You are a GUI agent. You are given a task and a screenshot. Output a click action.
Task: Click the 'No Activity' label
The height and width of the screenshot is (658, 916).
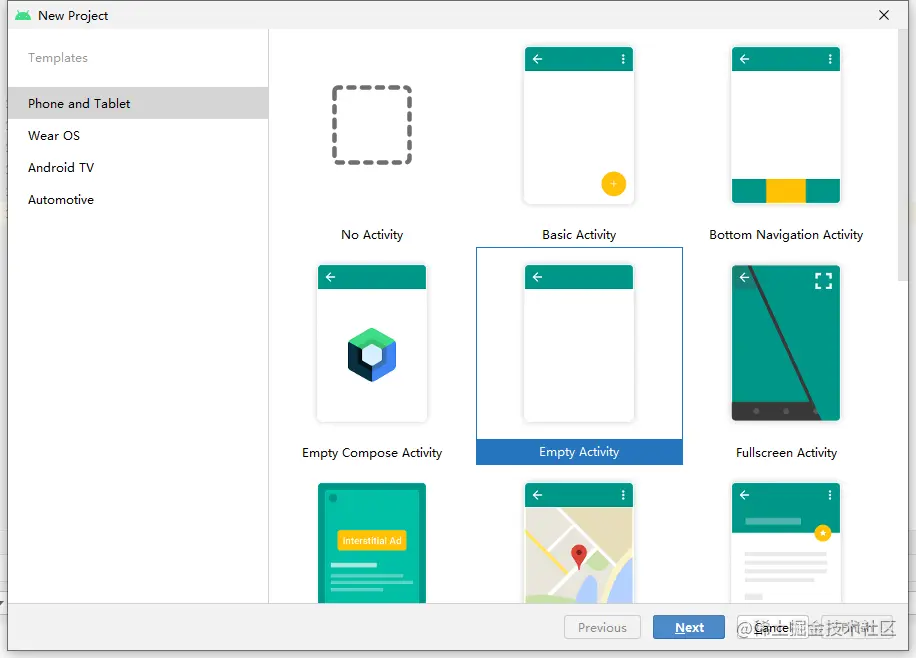(x=372, y=235)
